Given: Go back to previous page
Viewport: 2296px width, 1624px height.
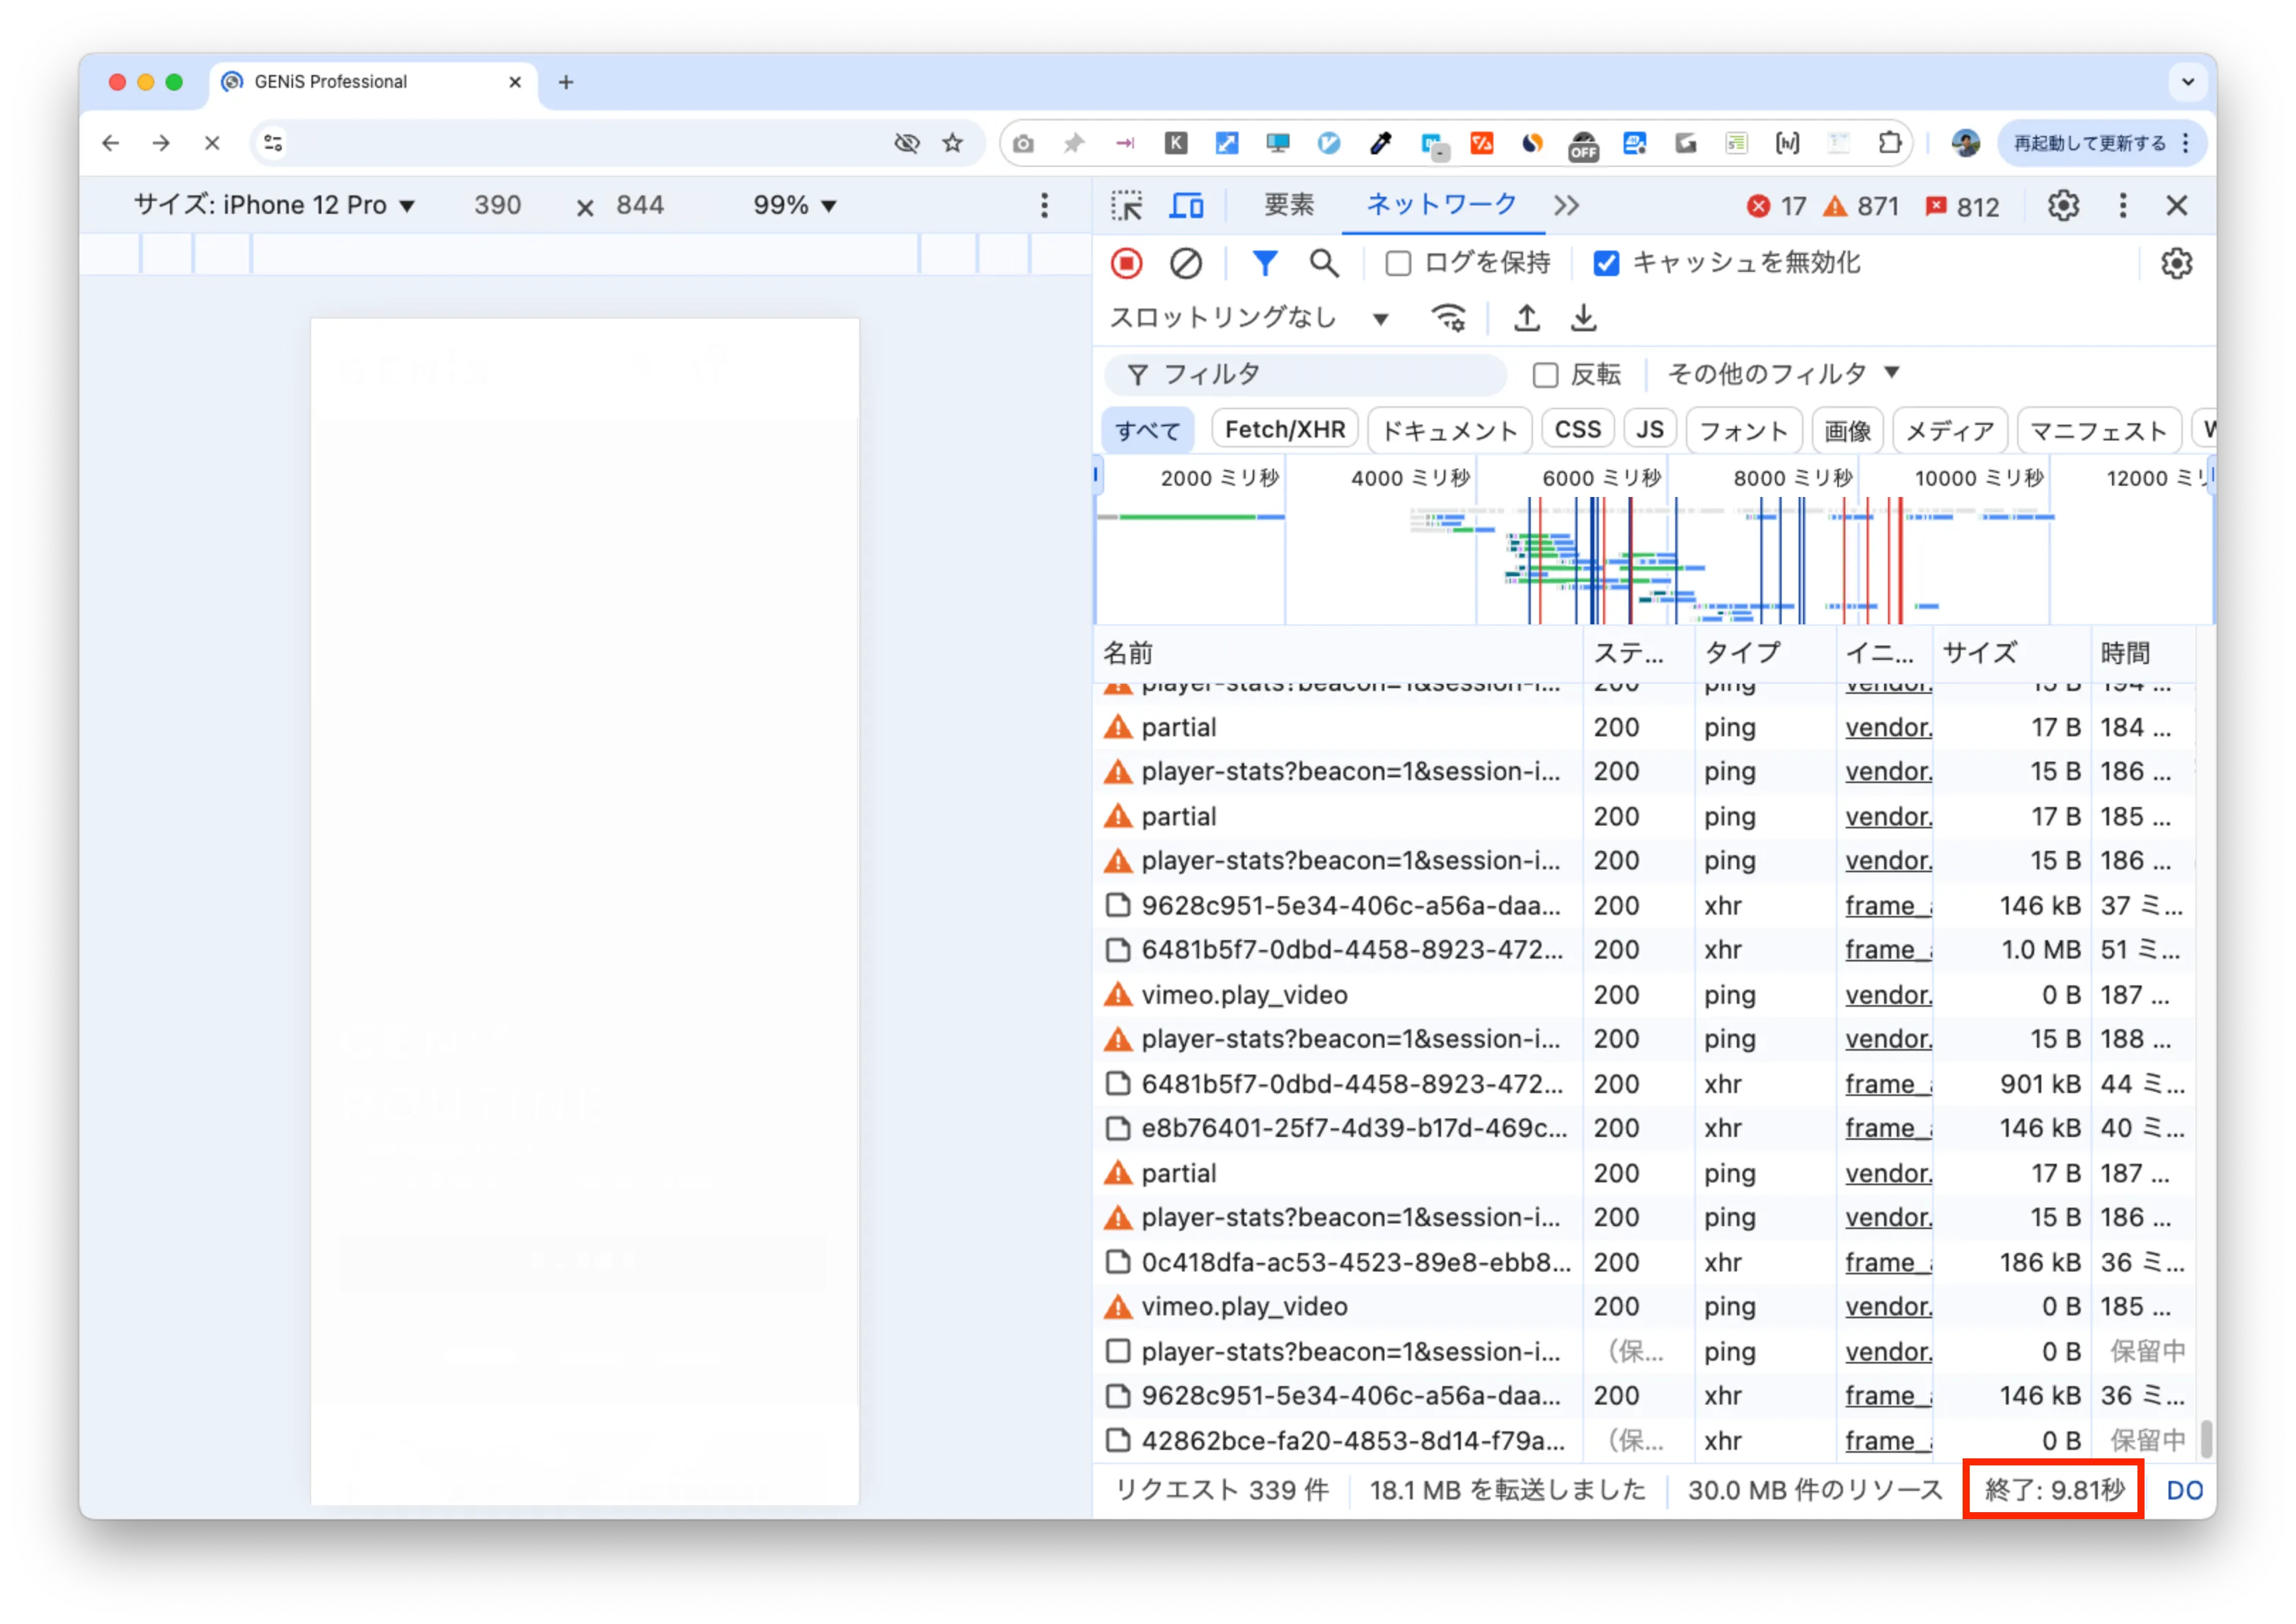Looking at the screenshot, I should (x=110, y=143).
